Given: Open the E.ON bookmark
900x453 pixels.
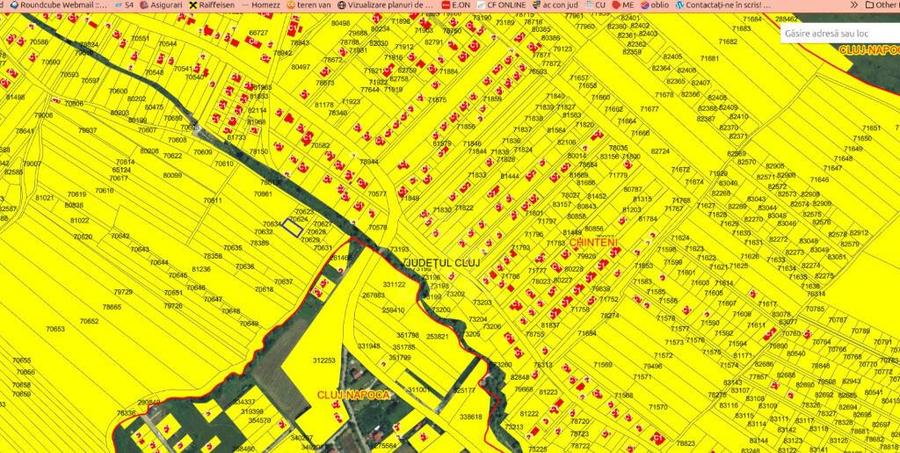Looking at the screenshot, I should tap(459, 5).
